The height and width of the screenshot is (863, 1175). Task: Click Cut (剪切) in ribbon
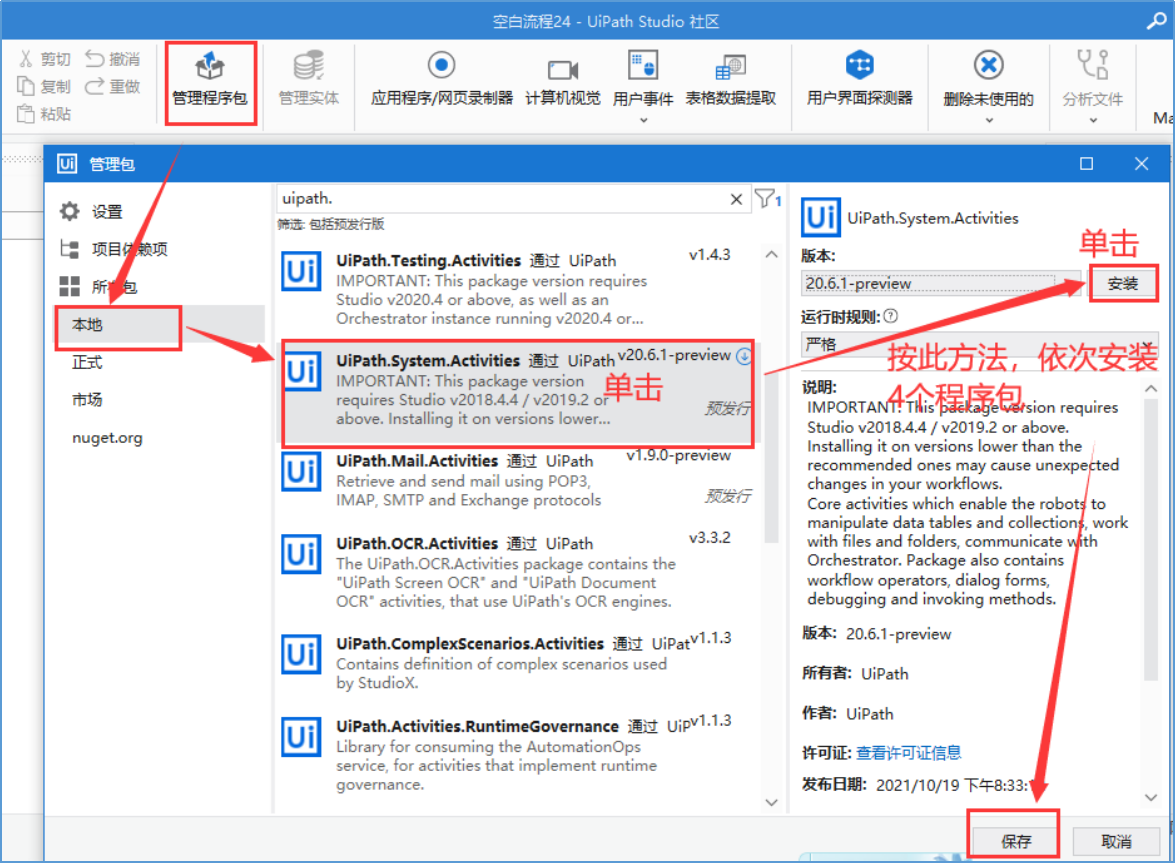(x=45, y=59)
